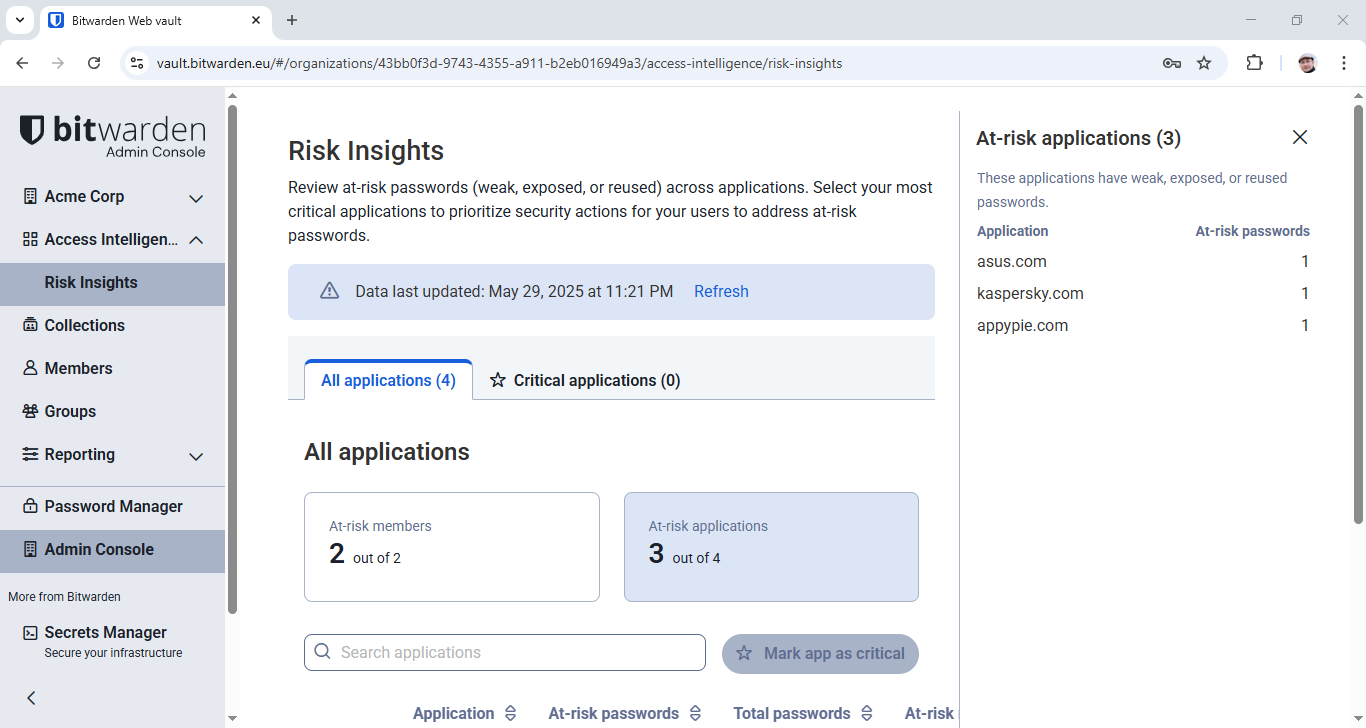1366x728 pixels.
Task: Click the Secrets Manager terminal icon
Action: [x=30, y=632]
